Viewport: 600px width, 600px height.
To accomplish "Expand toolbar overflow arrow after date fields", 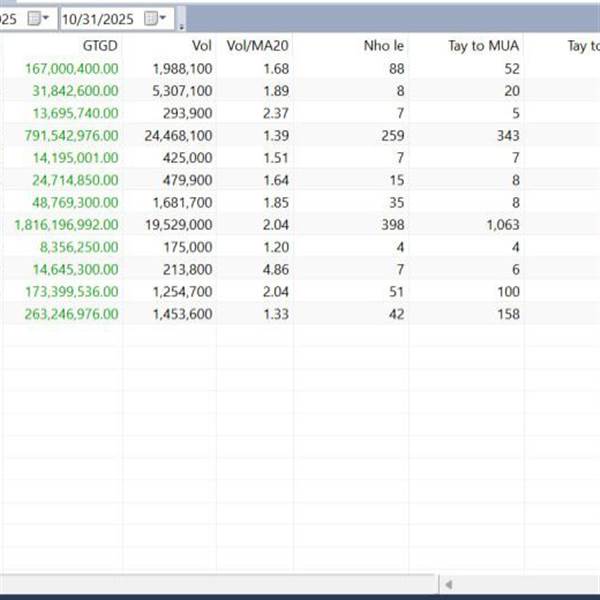I will pos(181,22).
